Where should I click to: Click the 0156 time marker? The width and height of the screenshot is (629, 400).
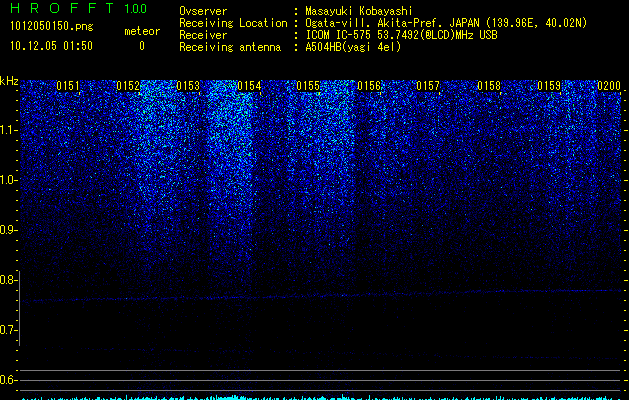[369, 86]
